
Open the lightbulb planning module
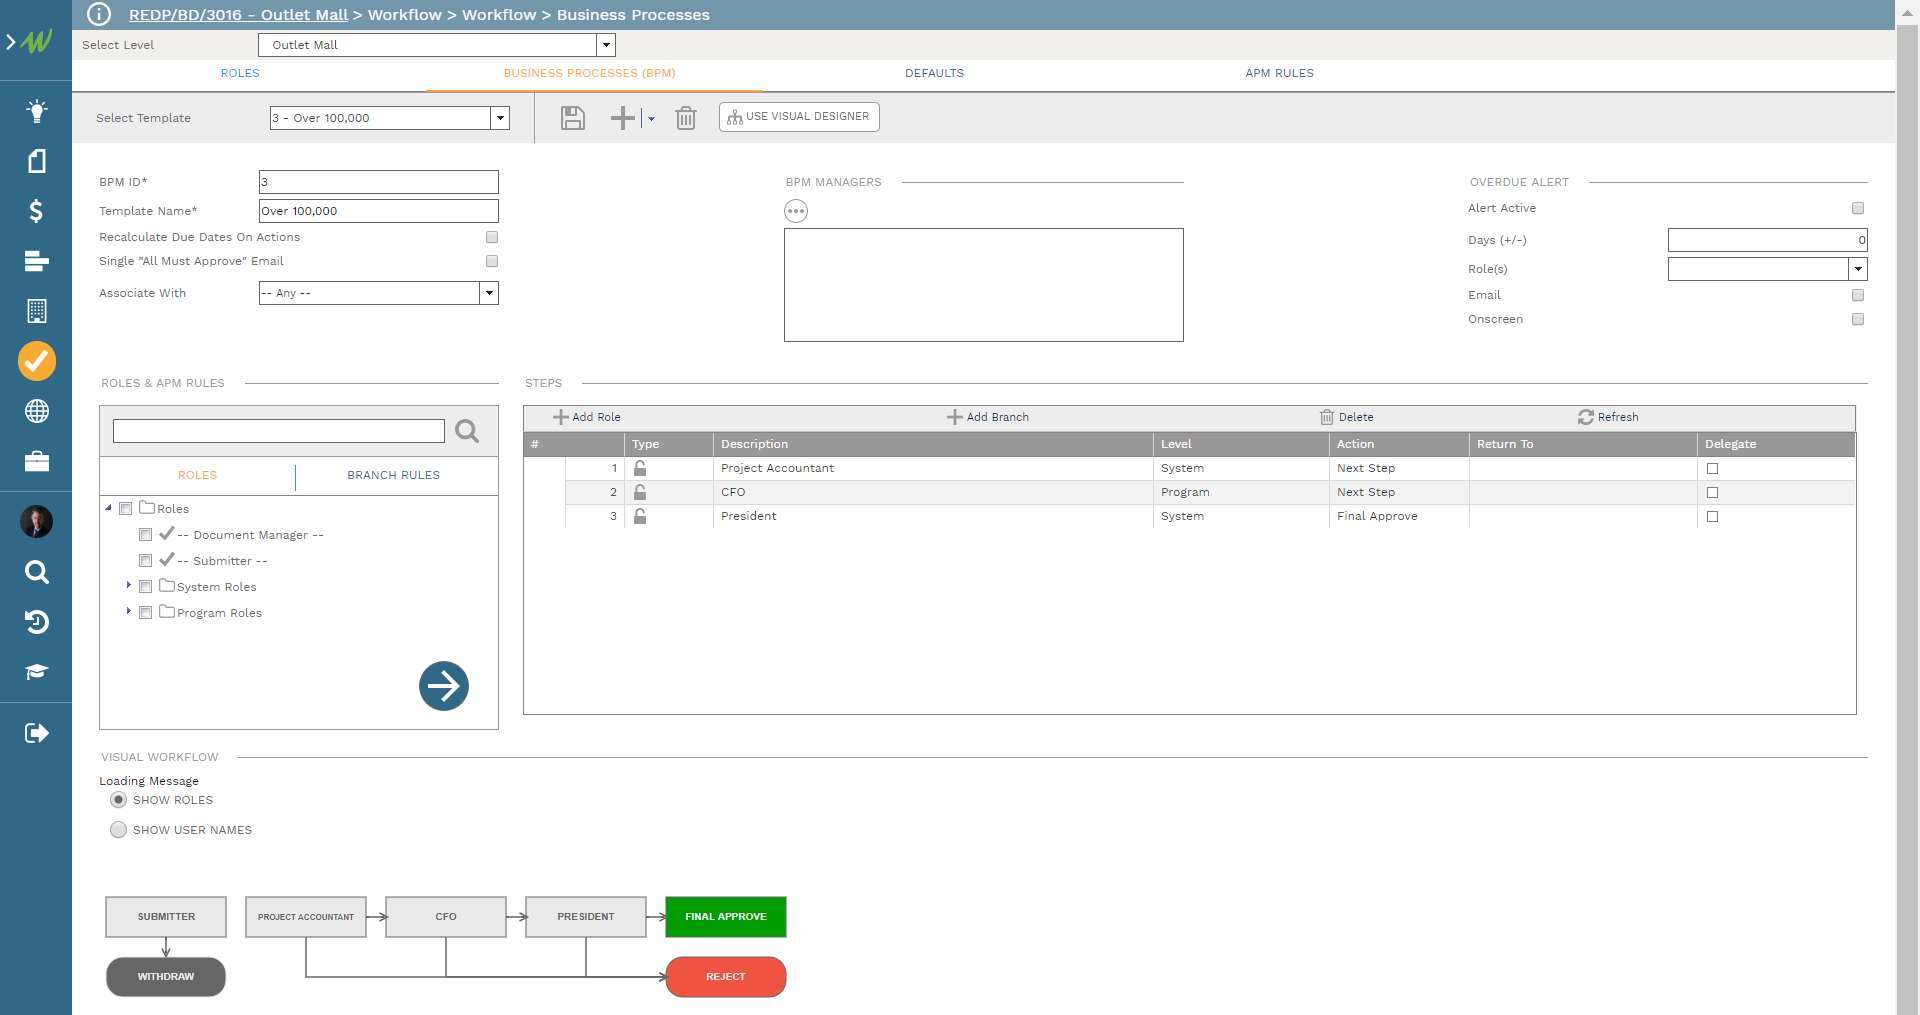point(36,111)
